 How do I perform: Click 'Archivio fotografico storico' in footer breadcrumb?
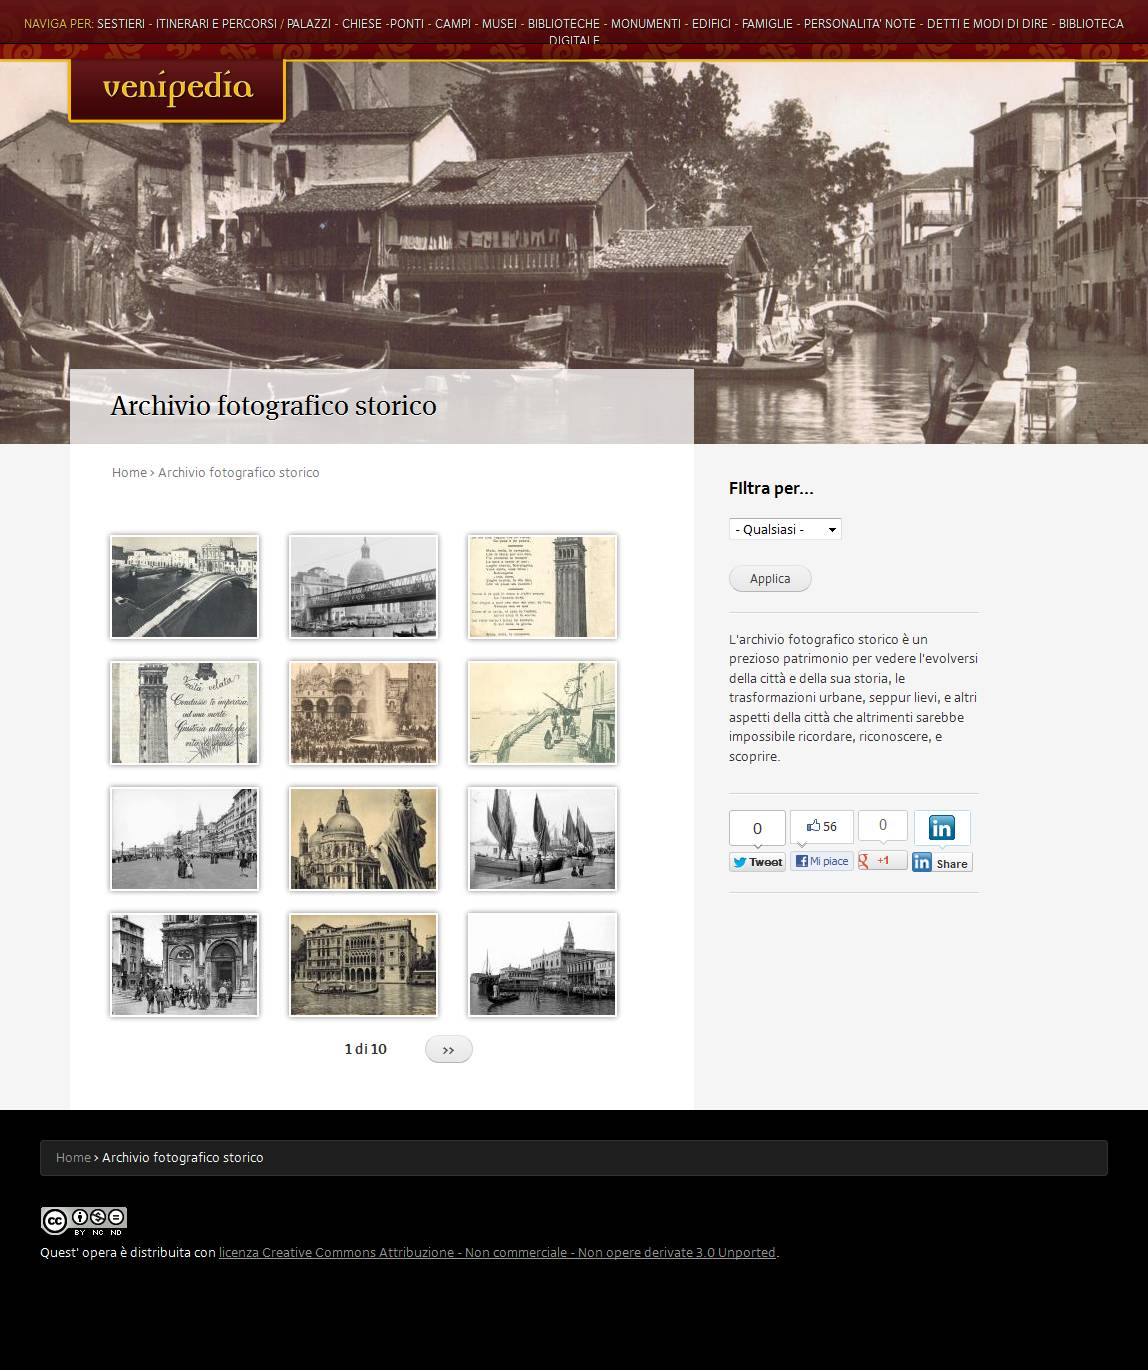183,1158
